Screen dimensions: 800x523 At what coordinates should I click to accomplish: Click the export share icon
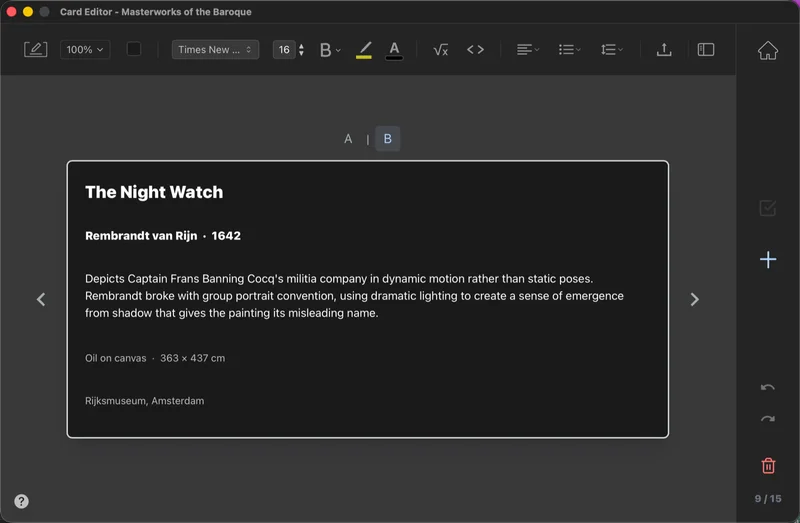click(x=664, y=49)
